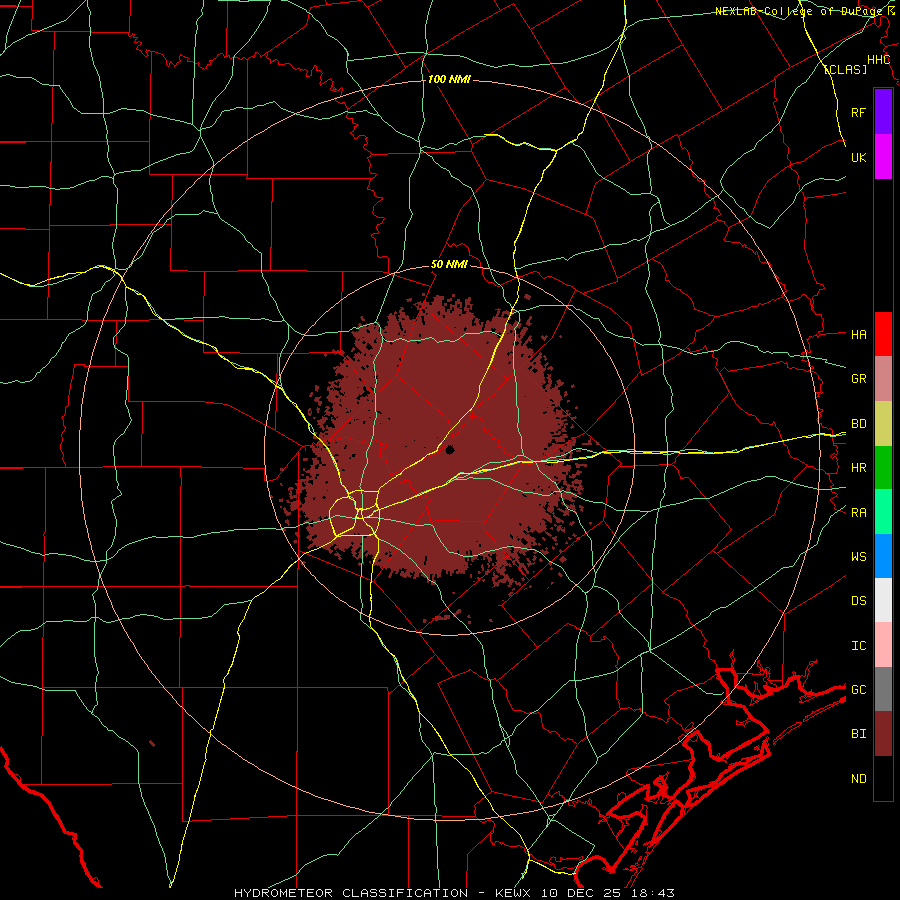Click the HYDROMETEOR CLASSIFICATION title text
This screenshot has width=900, height=900.
[x=351, y=893]
